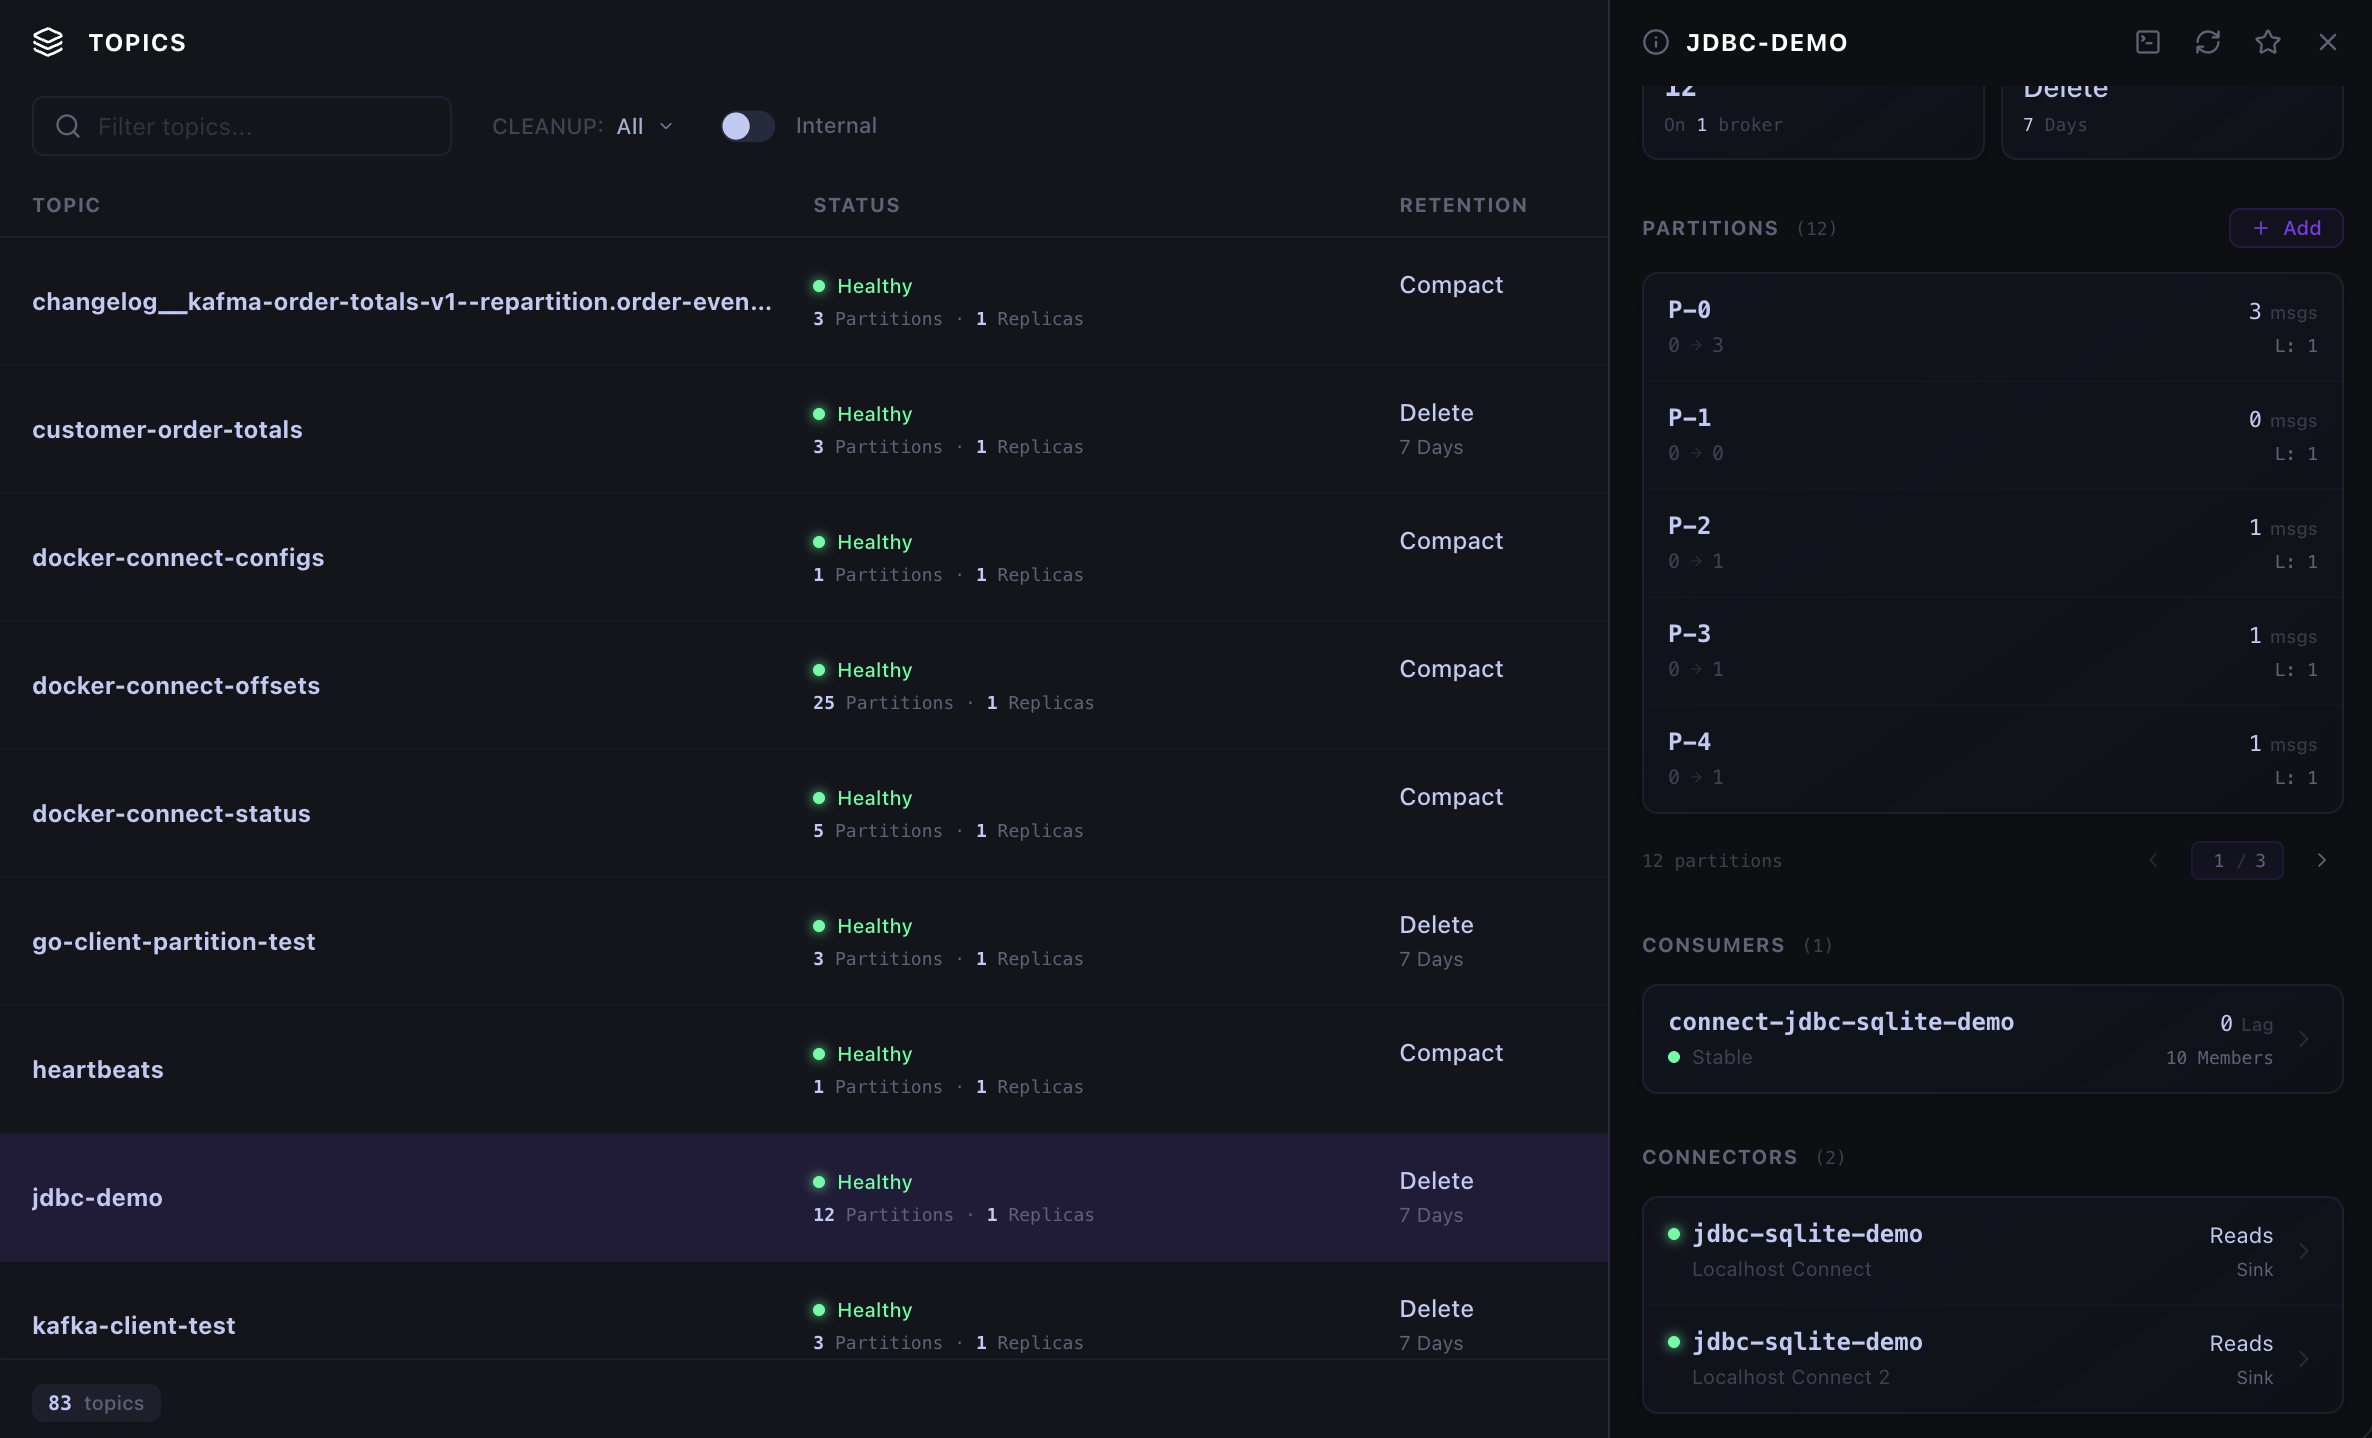
Task: Click the 1 / 3 page indicator
Action: click(x=2237, y=860)
